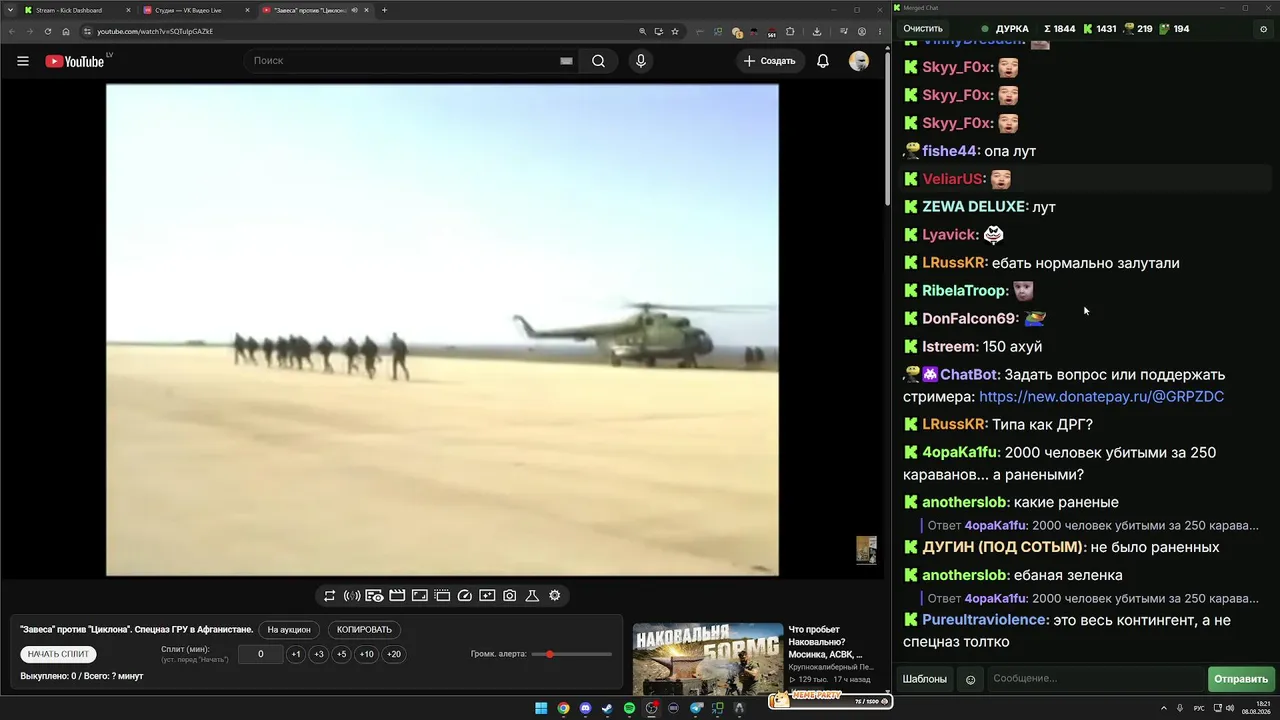
Task: Open the playback speed gauge icon
Action: (x=465, y=596)
